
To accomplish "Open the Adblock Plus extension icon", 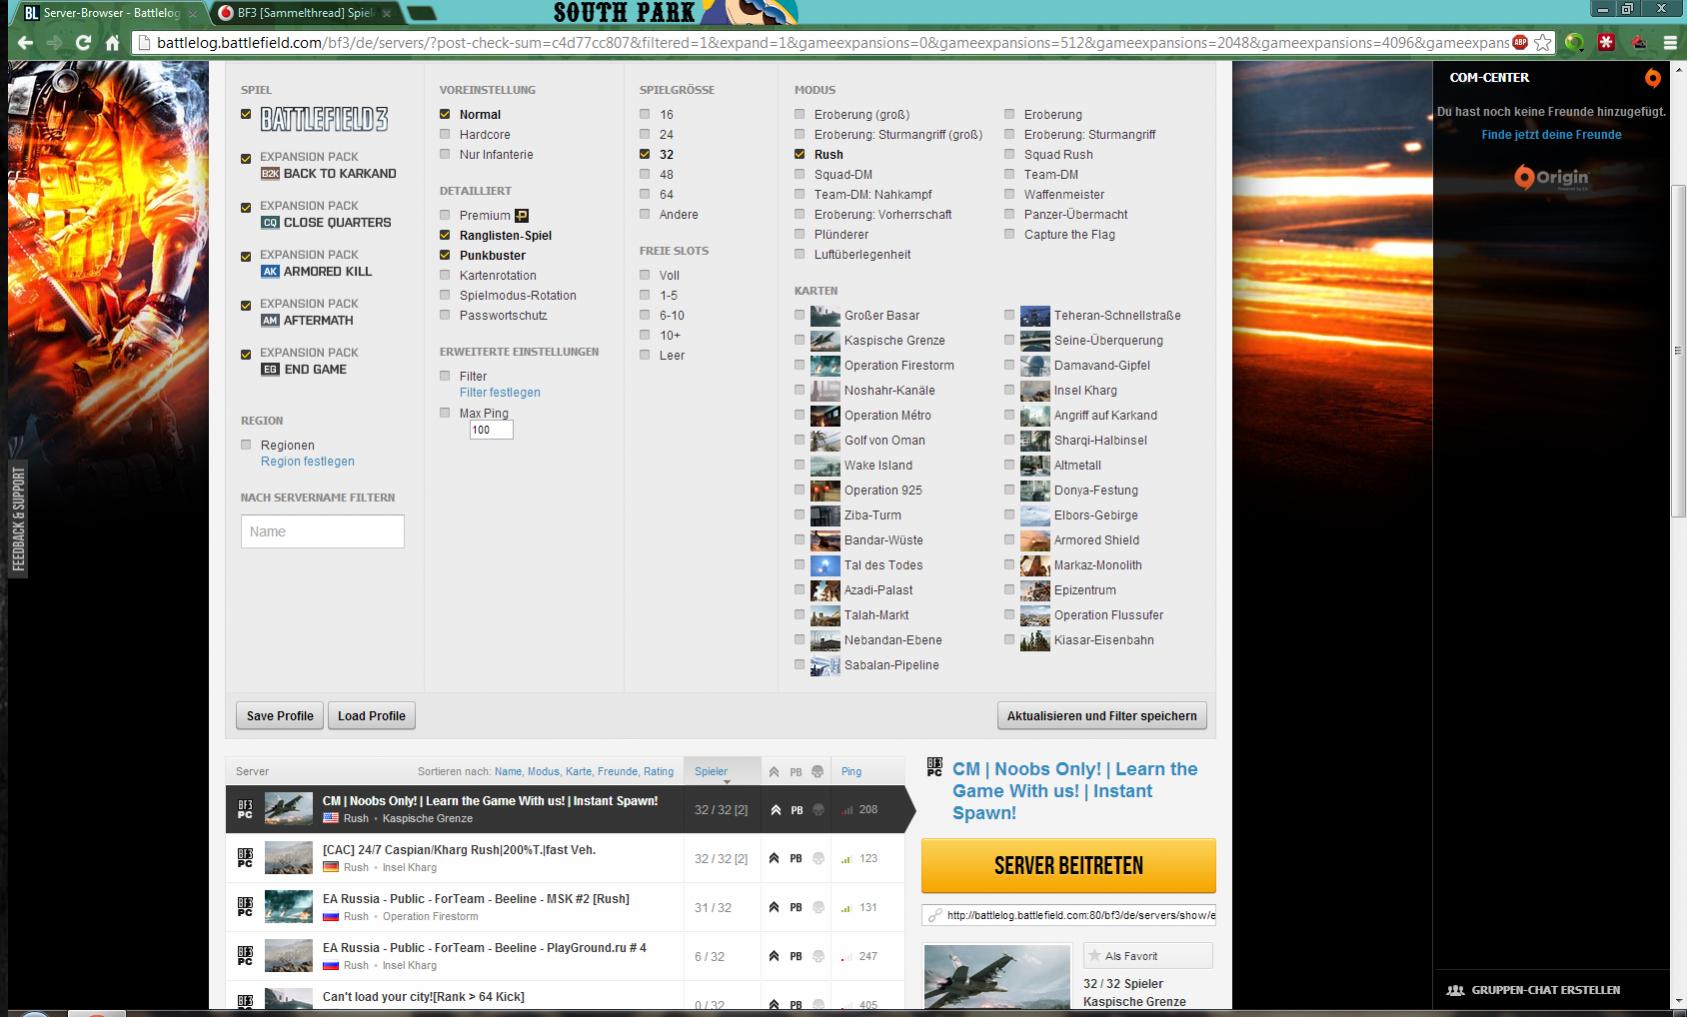I will pyautogui.click(x=1521, y=42).
